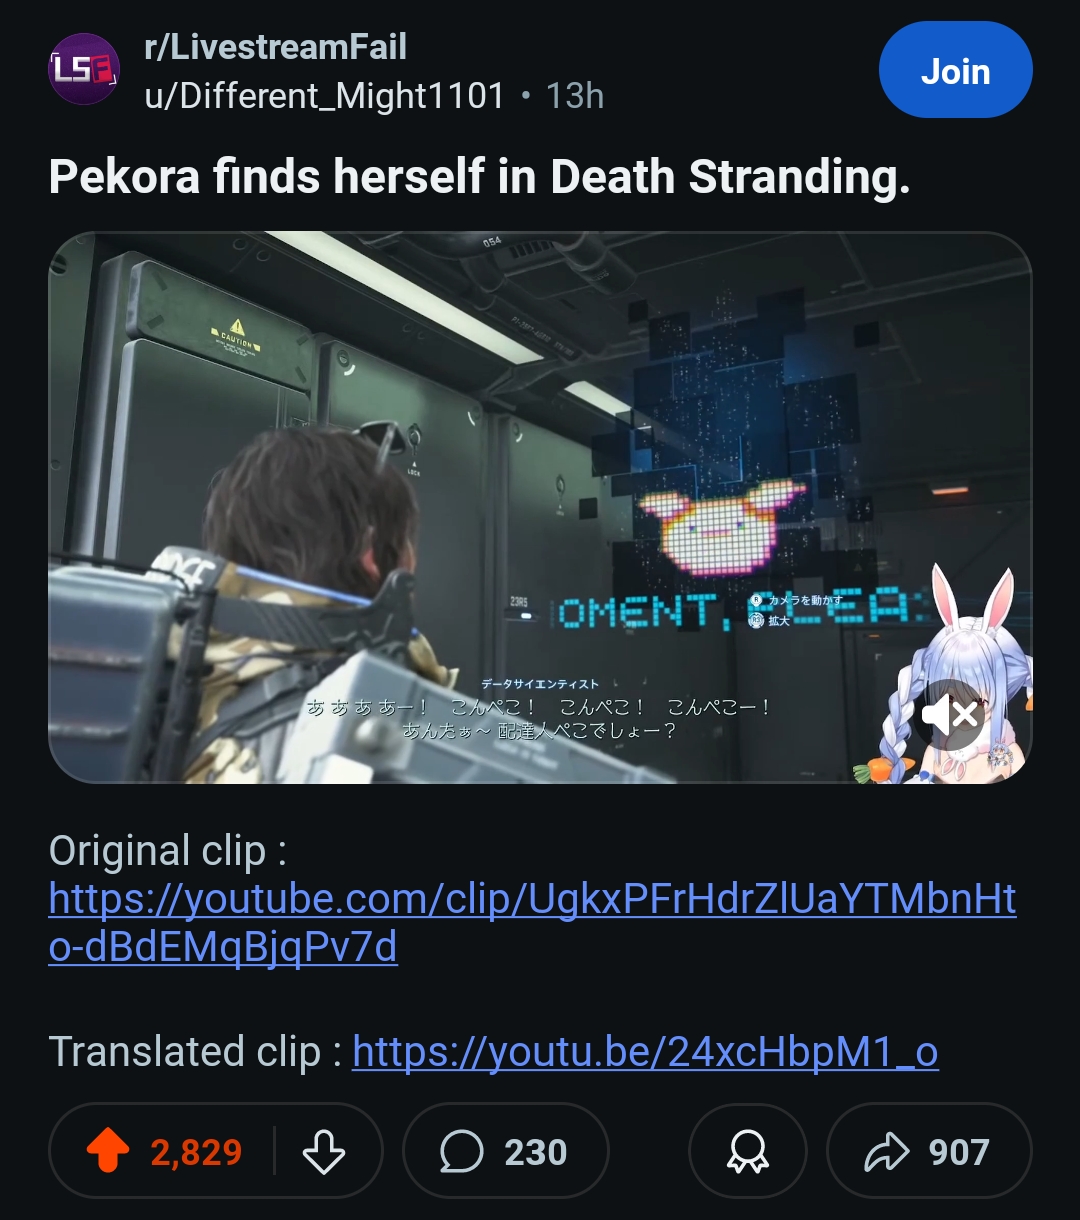The image size is (1080, 1220).
Task: Join the r/LivestreamFail community
Action: tap(955, 70)
